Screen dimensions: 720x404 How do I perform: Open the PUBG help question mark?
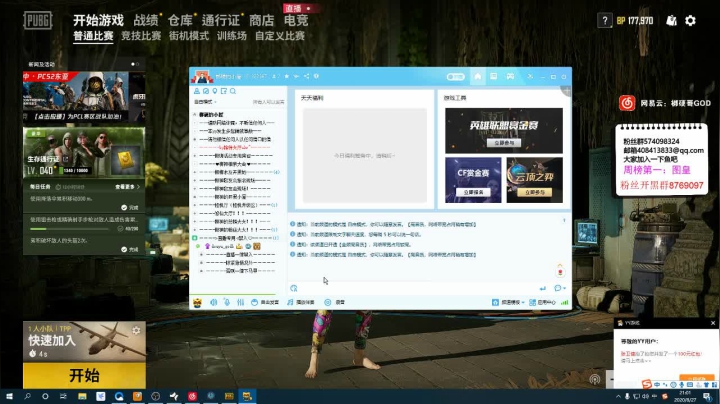click(605, 21)
